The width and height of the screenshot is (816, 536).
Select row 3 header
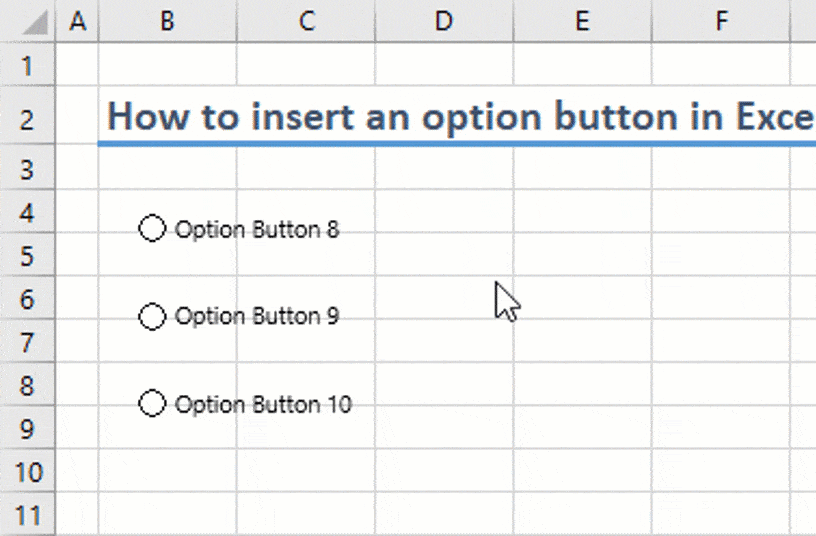[27, 170]
